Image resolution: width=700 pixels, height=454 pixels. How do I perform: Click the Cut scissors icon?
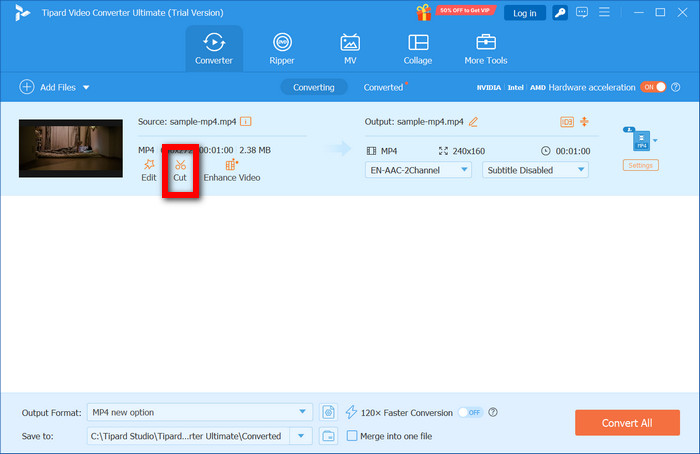pos(180,164)
